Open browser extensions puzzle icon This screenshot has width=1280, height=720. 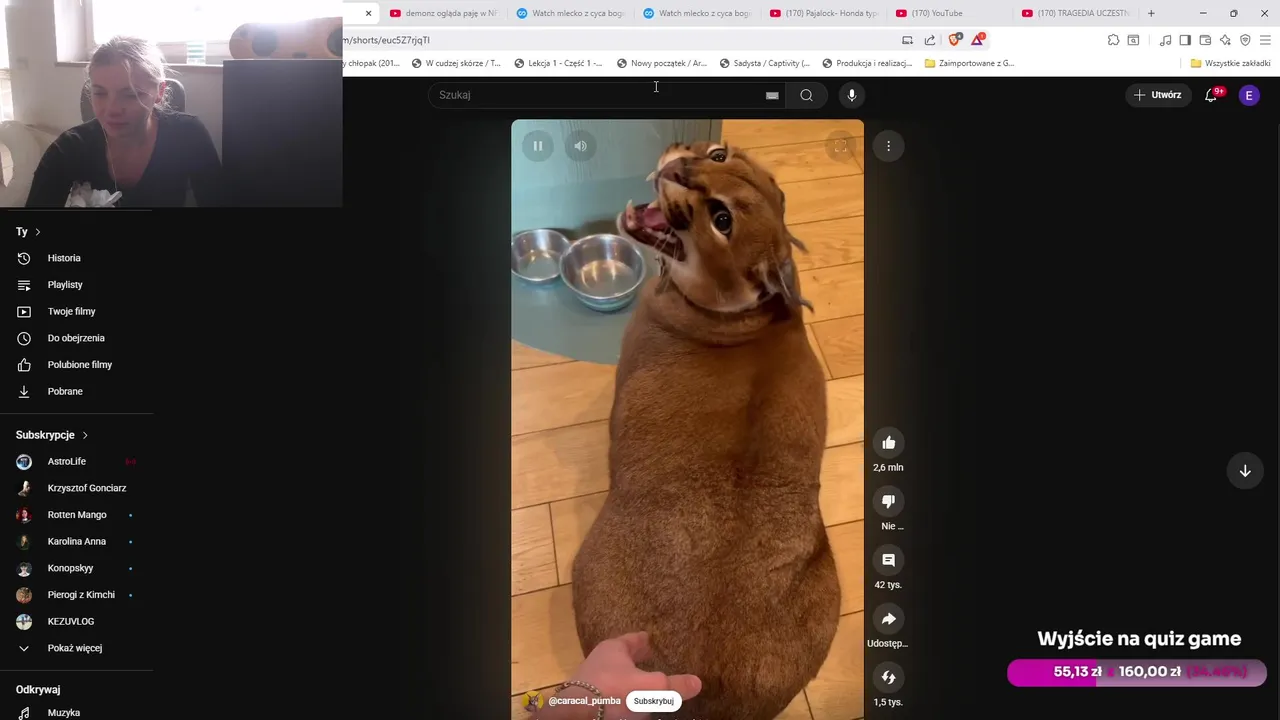(1113, 40)
